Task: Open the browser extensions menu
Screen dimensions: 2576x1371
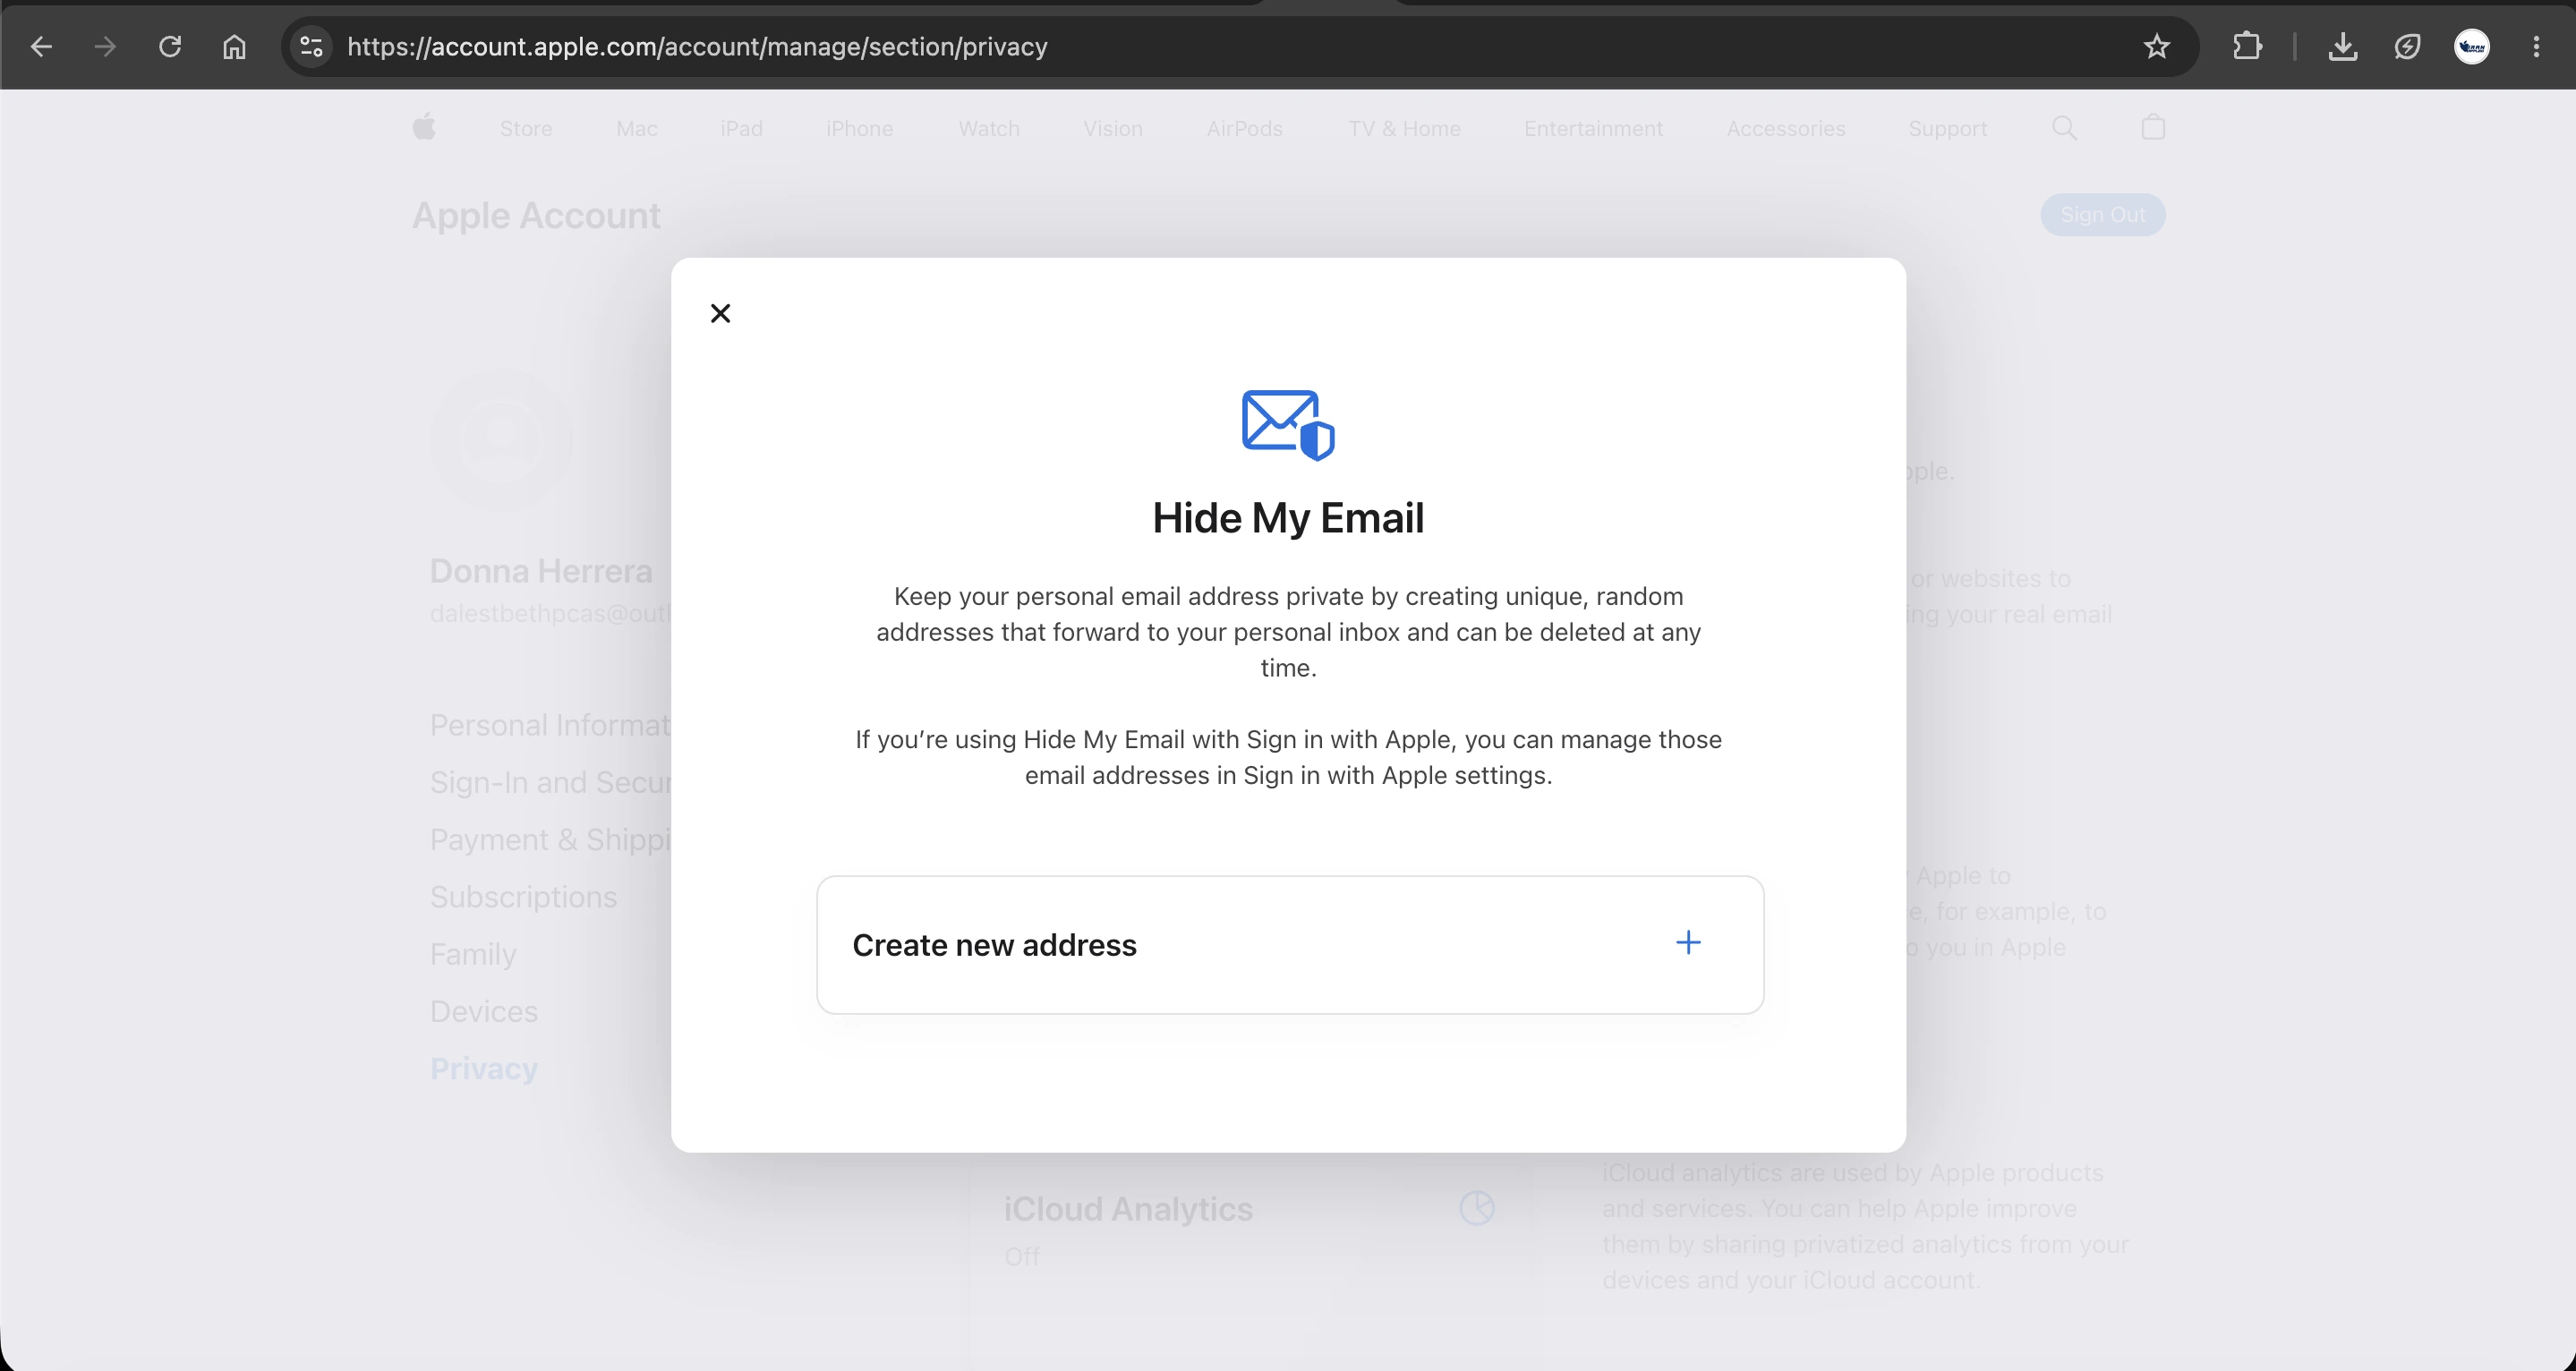Action: tap(2247, 46)
